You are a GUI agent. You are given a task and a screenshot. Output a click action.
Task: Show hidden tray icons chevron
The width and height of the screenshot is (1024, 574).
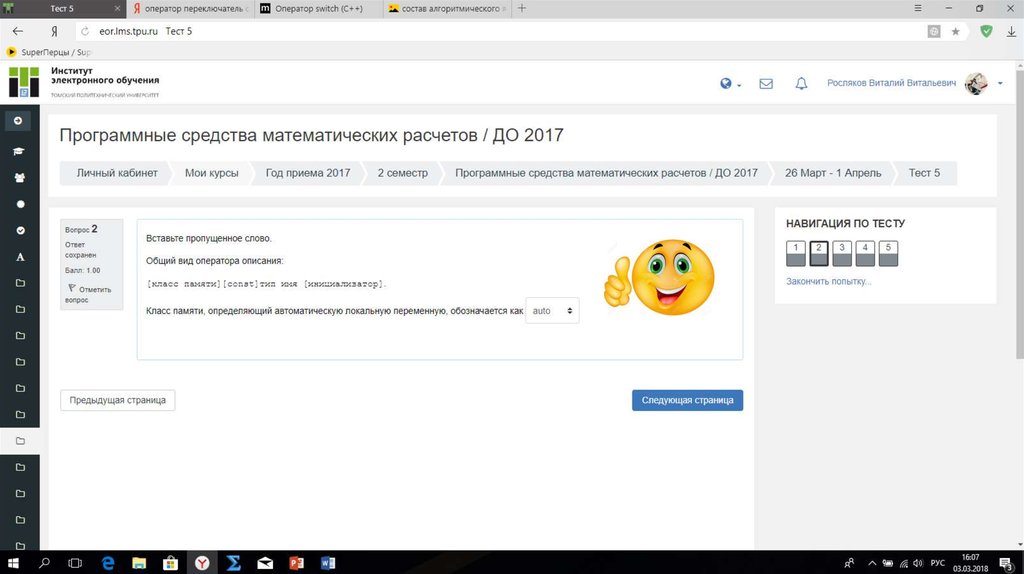click(872, 563)
